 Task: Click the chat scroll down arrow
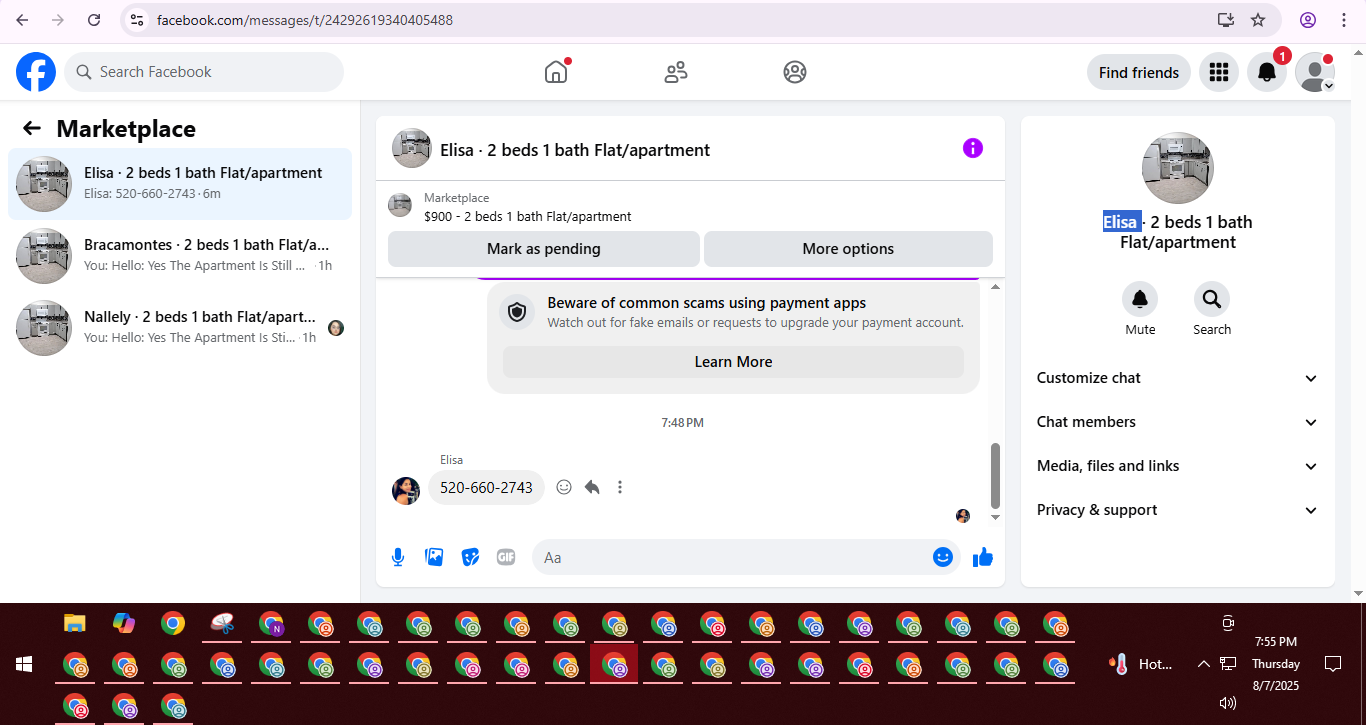[x=995, y=517]
